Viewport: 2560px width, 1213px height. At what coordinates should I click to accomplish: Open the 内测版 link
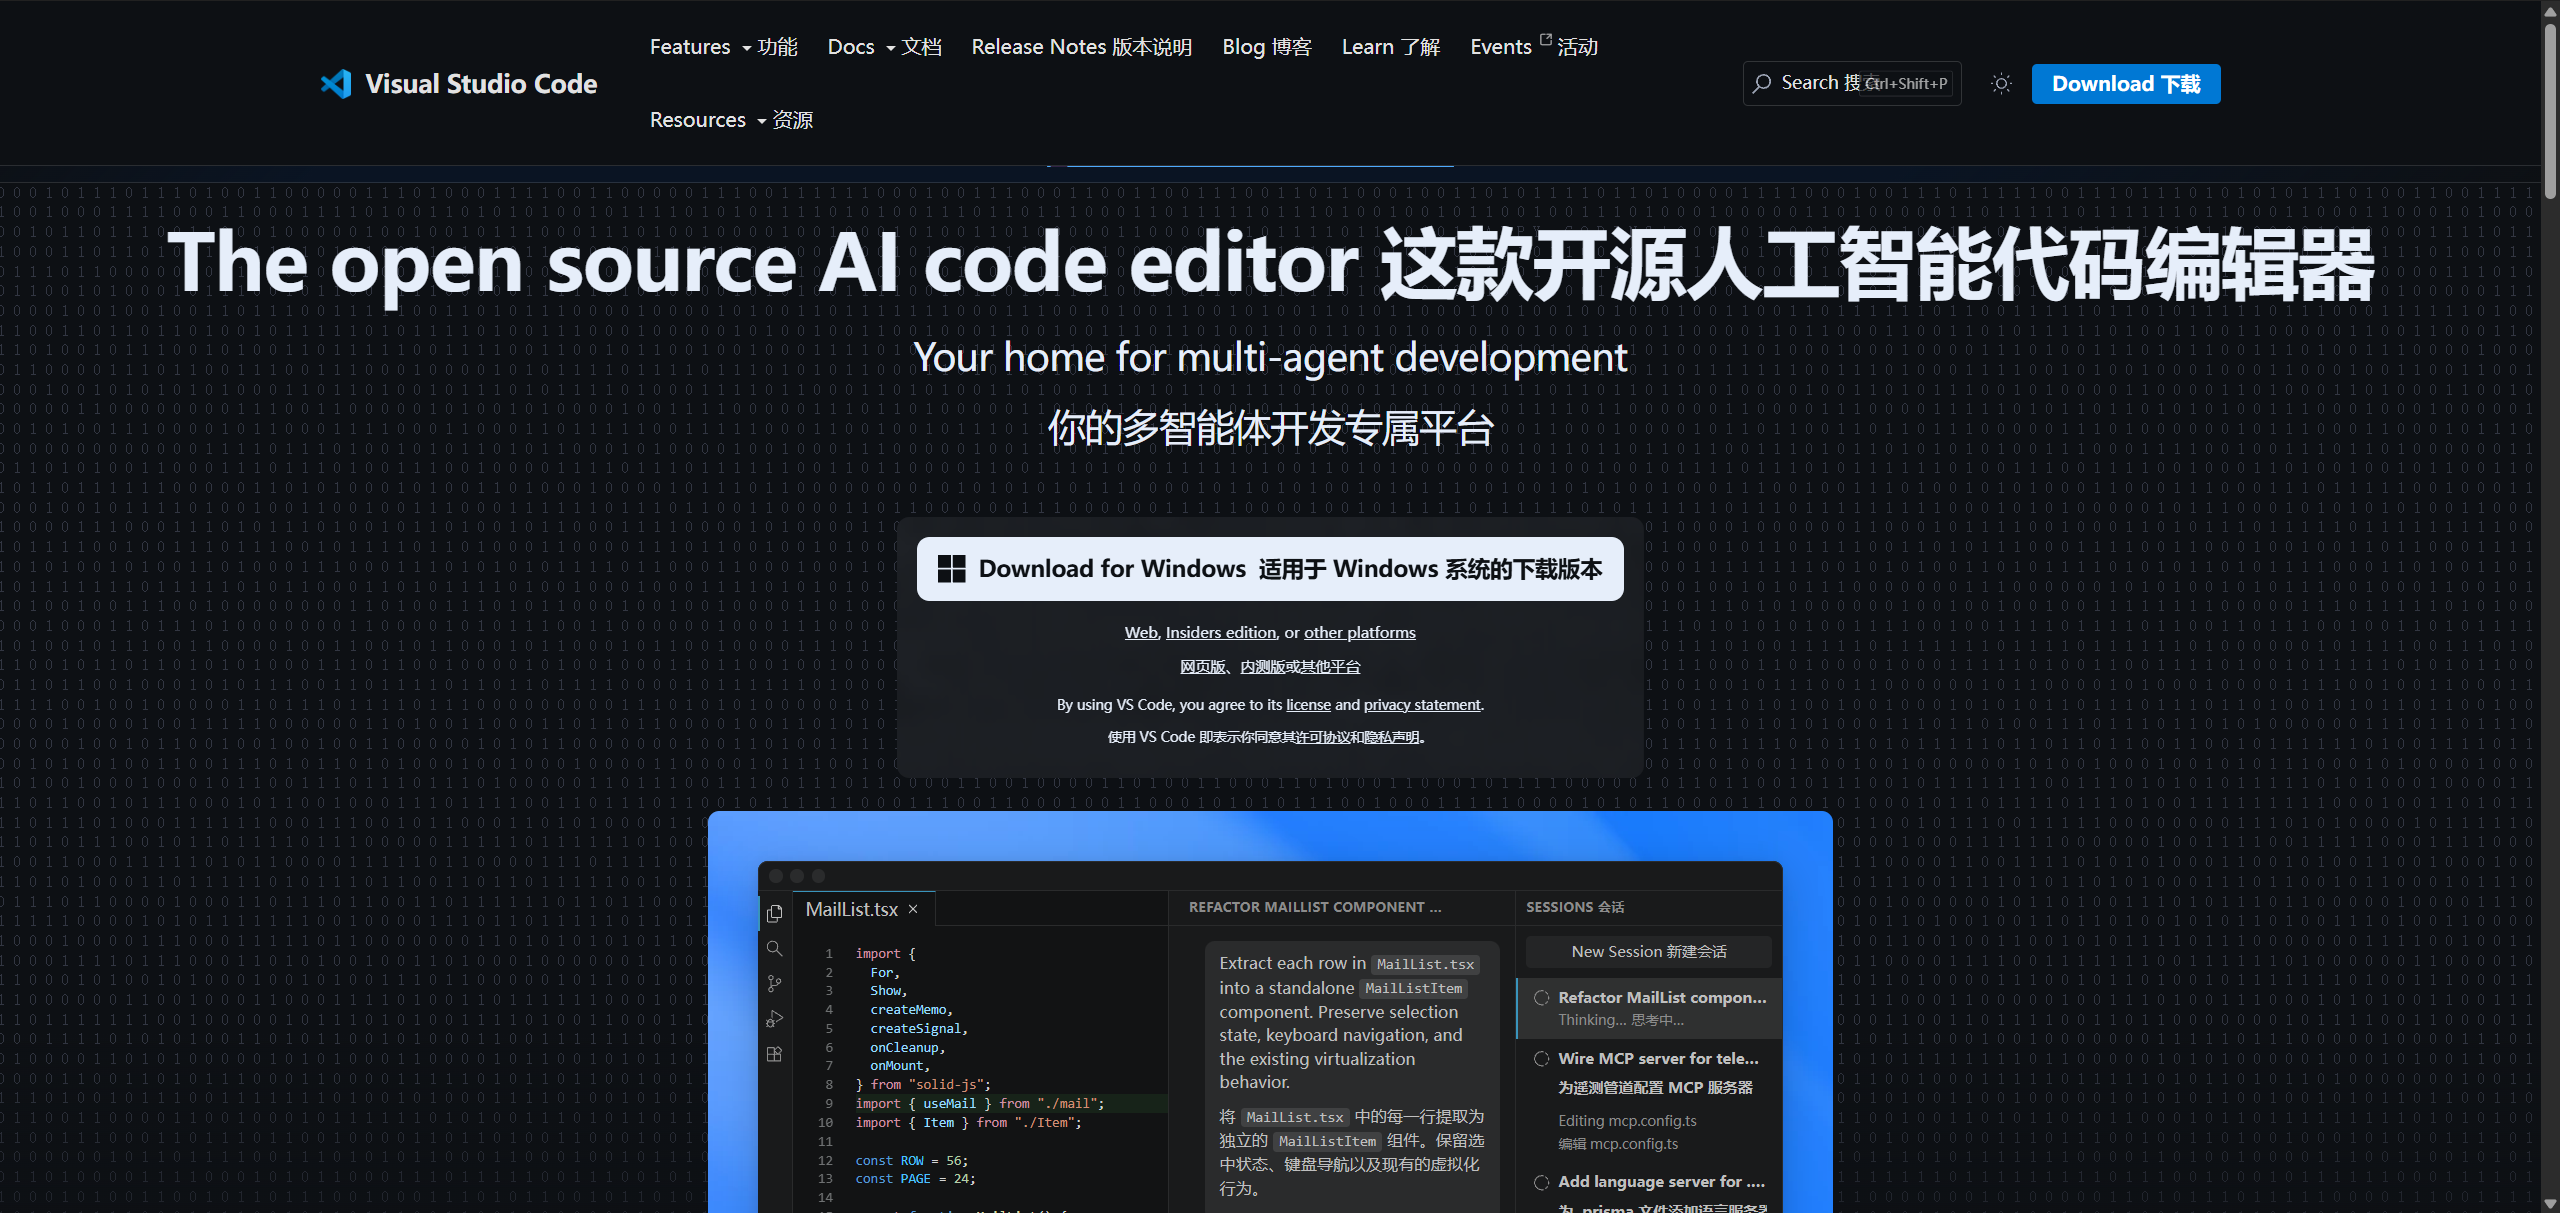(1263, 667)
